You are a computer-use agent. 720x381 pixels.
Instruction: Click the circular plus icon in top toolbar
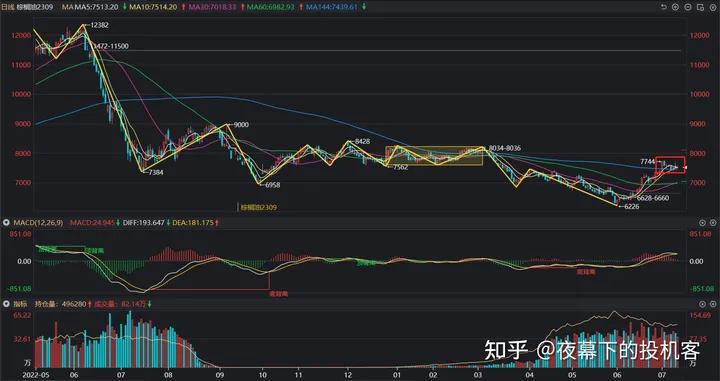click(x=675, y=7)
